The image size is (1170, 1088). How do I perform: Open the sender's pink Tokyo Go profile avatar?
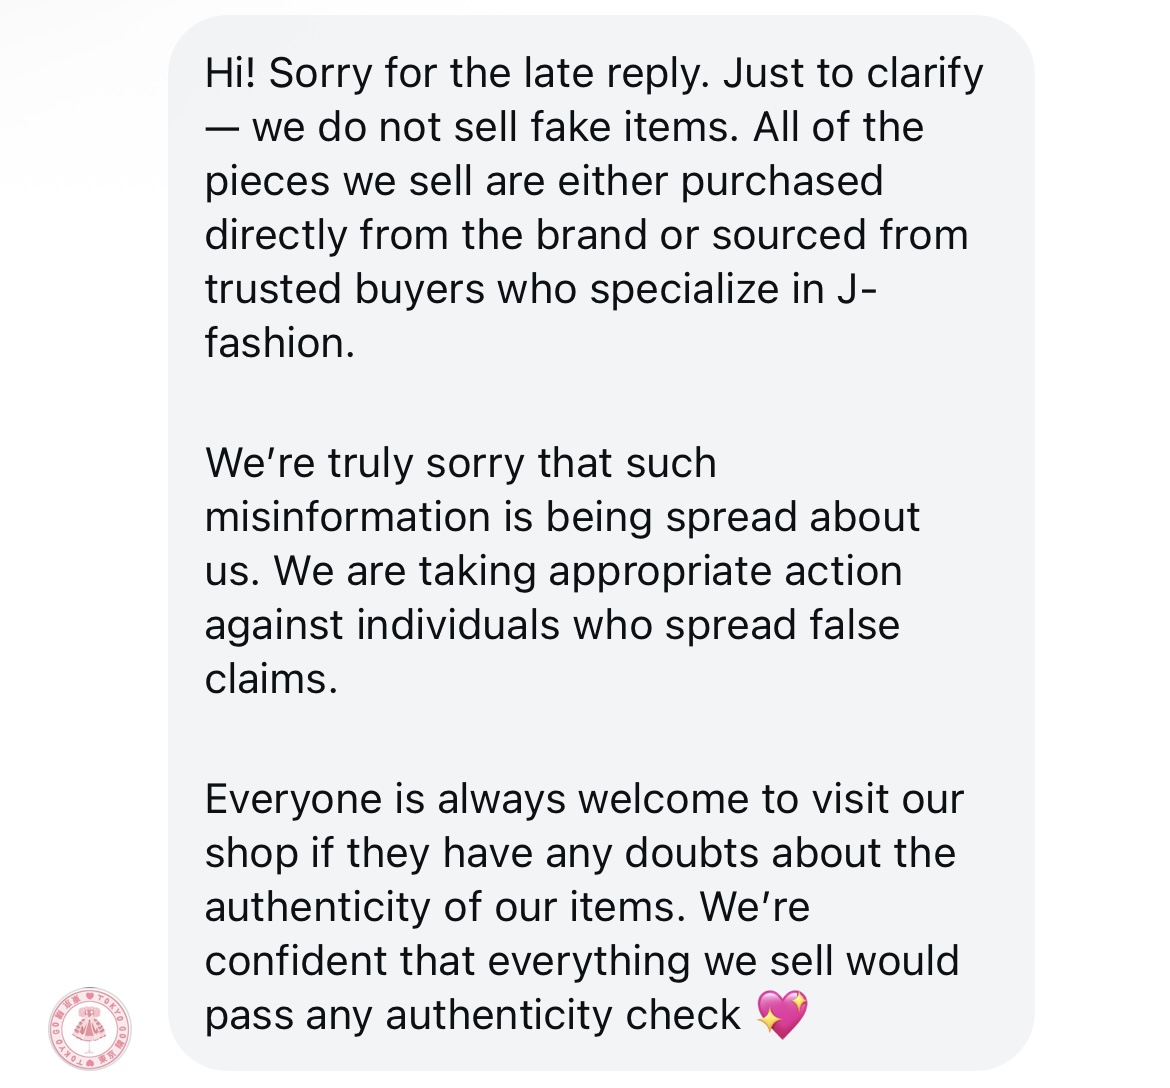pos(90,1028)
